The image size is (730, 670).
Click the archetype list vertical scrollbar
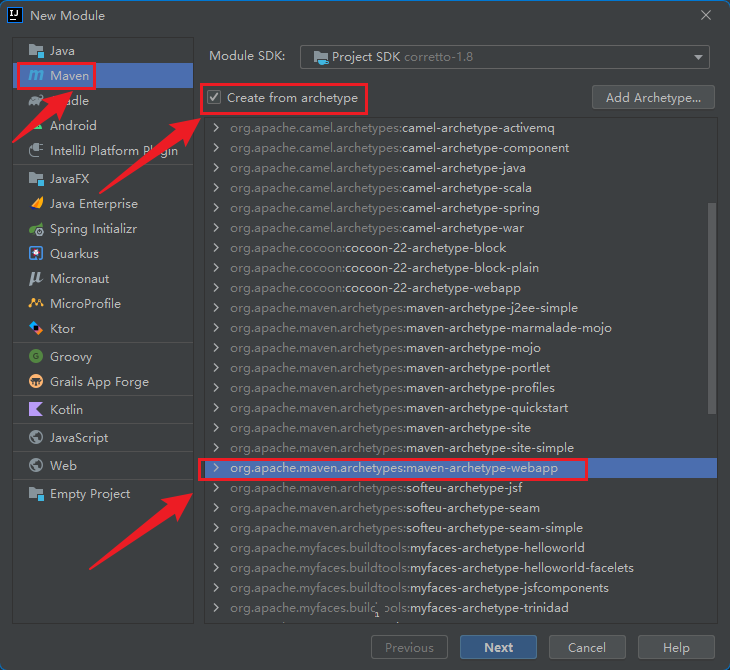[711, 308]
